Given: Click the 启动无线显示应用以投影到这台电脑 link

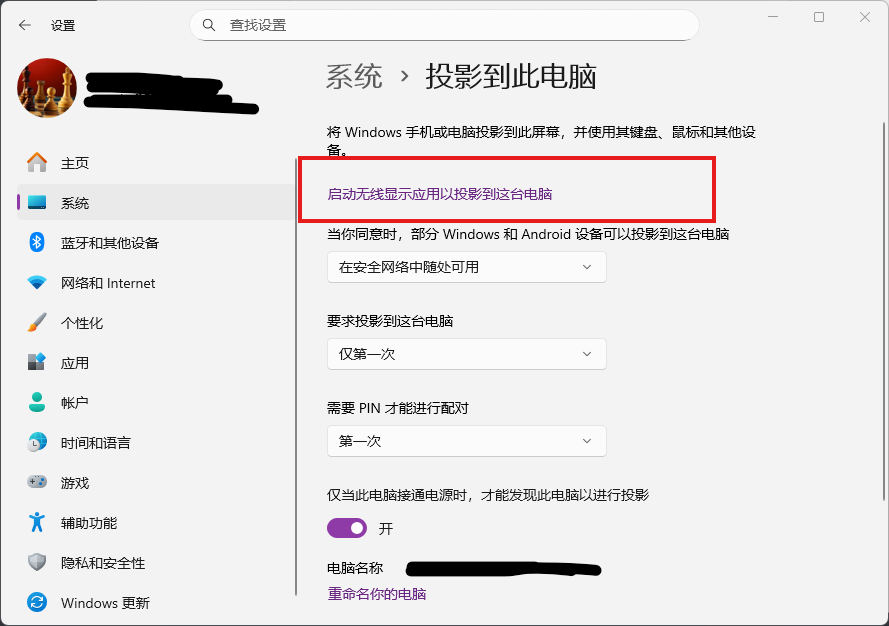Looking at the screenshot, I should pyautogui.click(x=440, y=194).
